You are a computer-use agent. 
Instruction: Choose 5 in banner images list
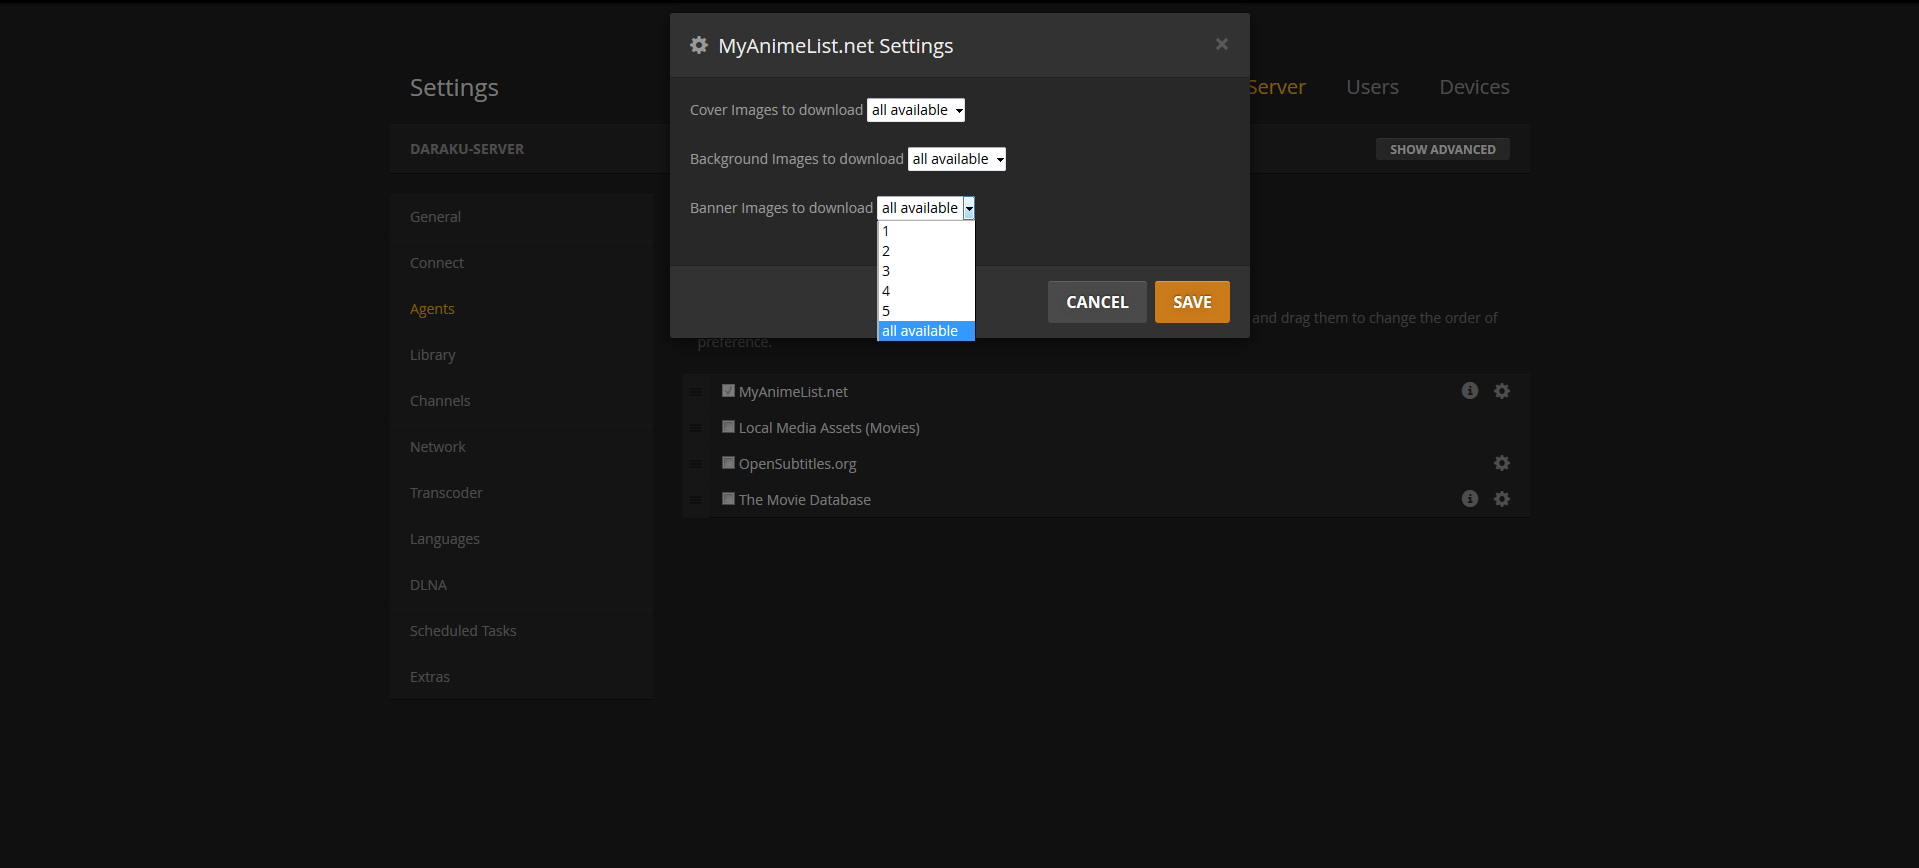pyautogui.click(x=926, y=311)
